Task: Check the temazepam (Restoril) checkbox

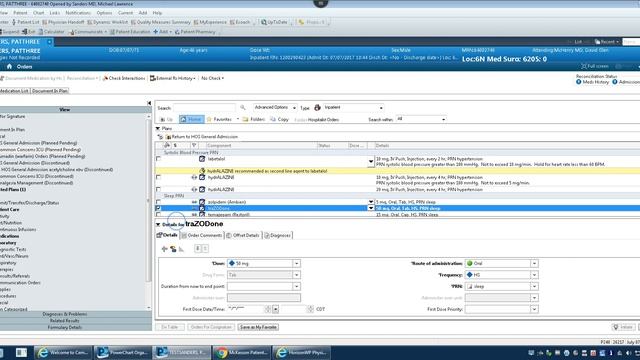Action: tap(158, 214)
